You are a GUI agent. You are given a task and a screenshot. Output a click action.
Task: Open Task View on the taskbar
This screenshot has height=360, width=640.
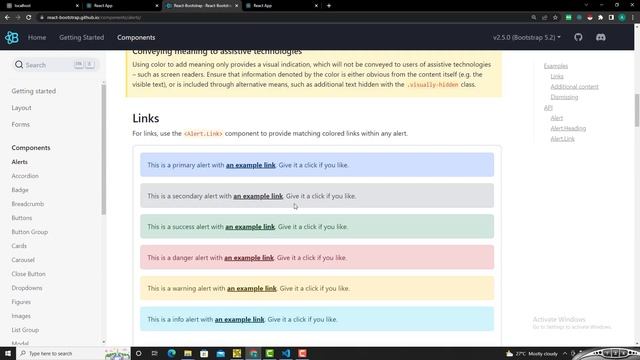[154, 353]
